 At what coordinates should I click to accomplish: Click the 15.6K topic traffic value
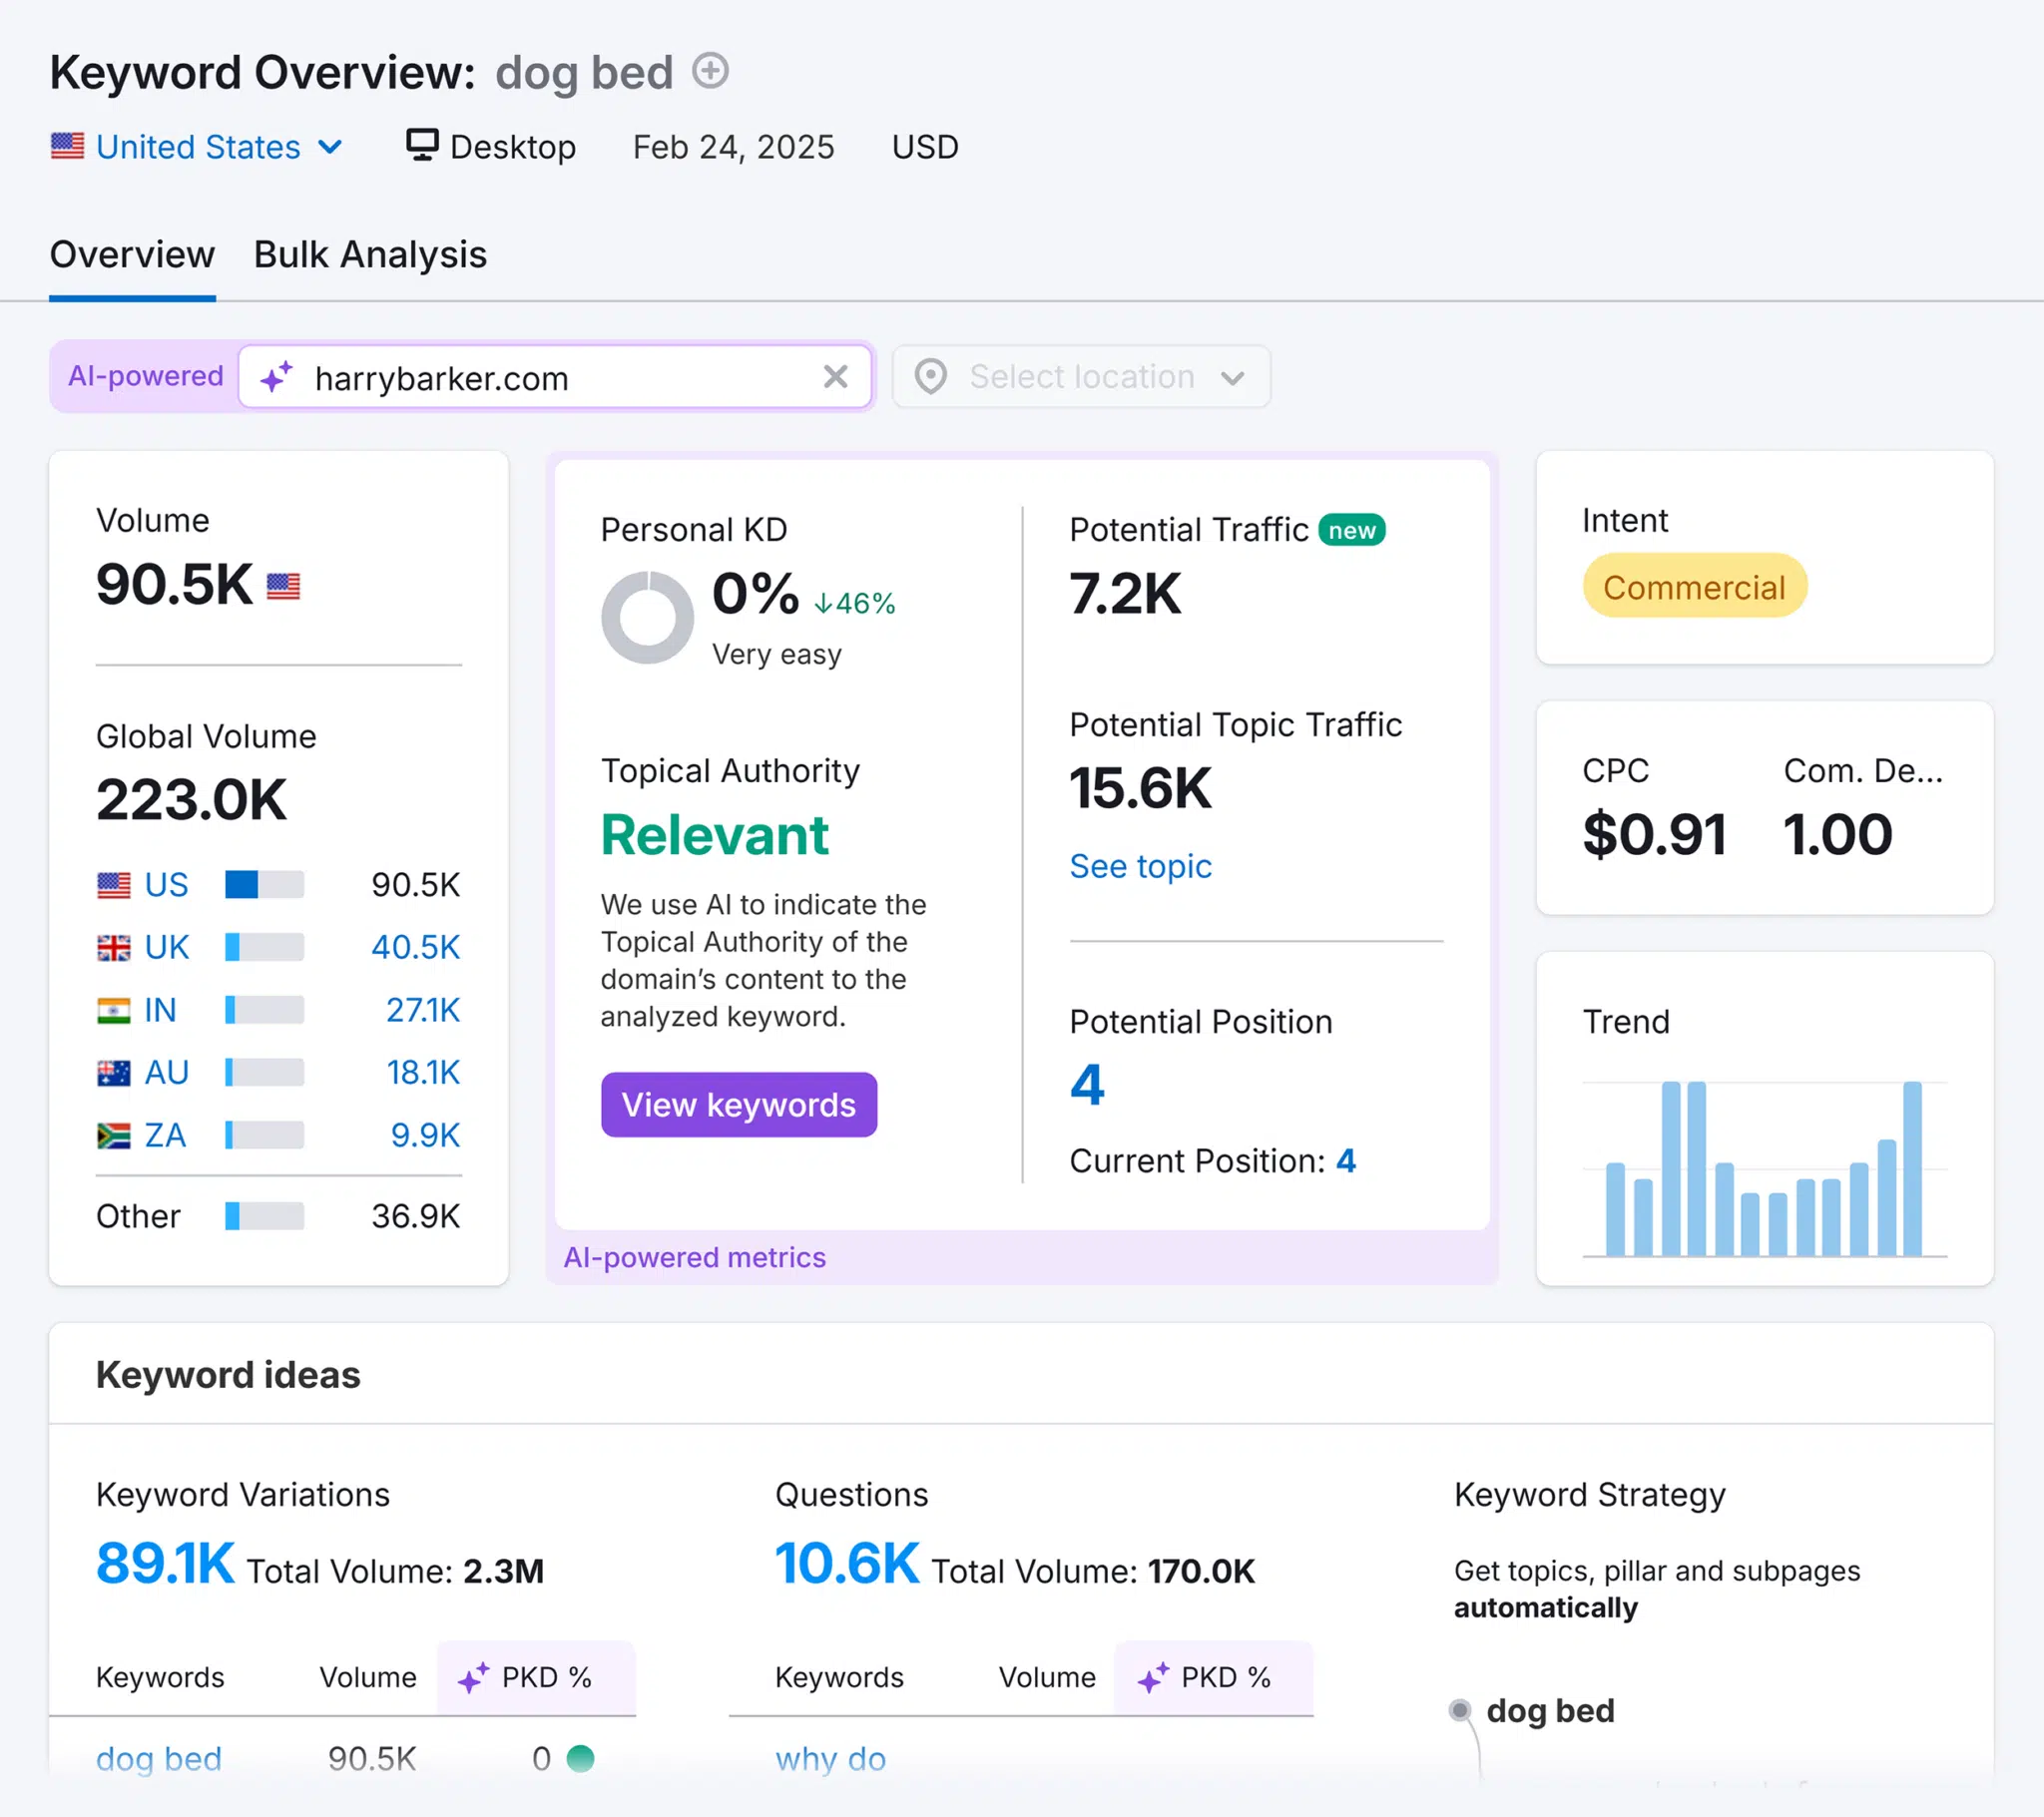(1140, 789)
